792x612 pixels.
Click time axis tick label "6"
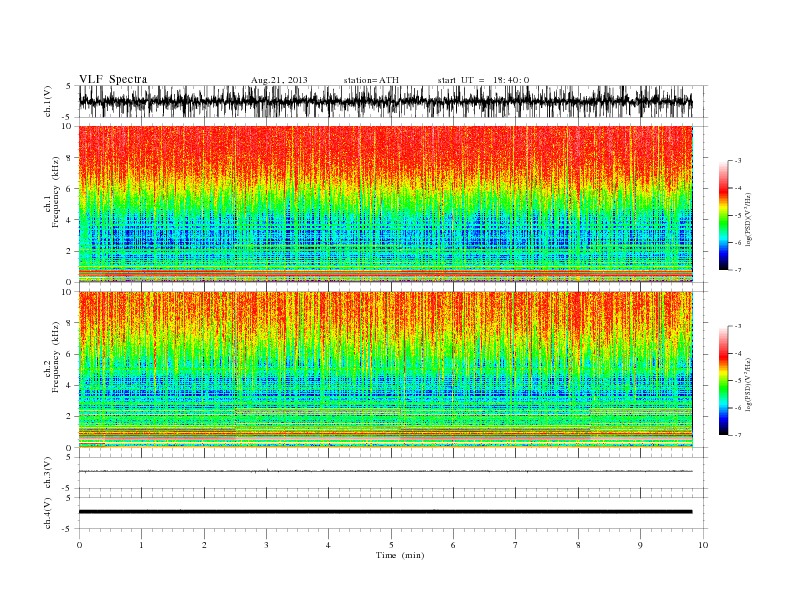[453, 545]
